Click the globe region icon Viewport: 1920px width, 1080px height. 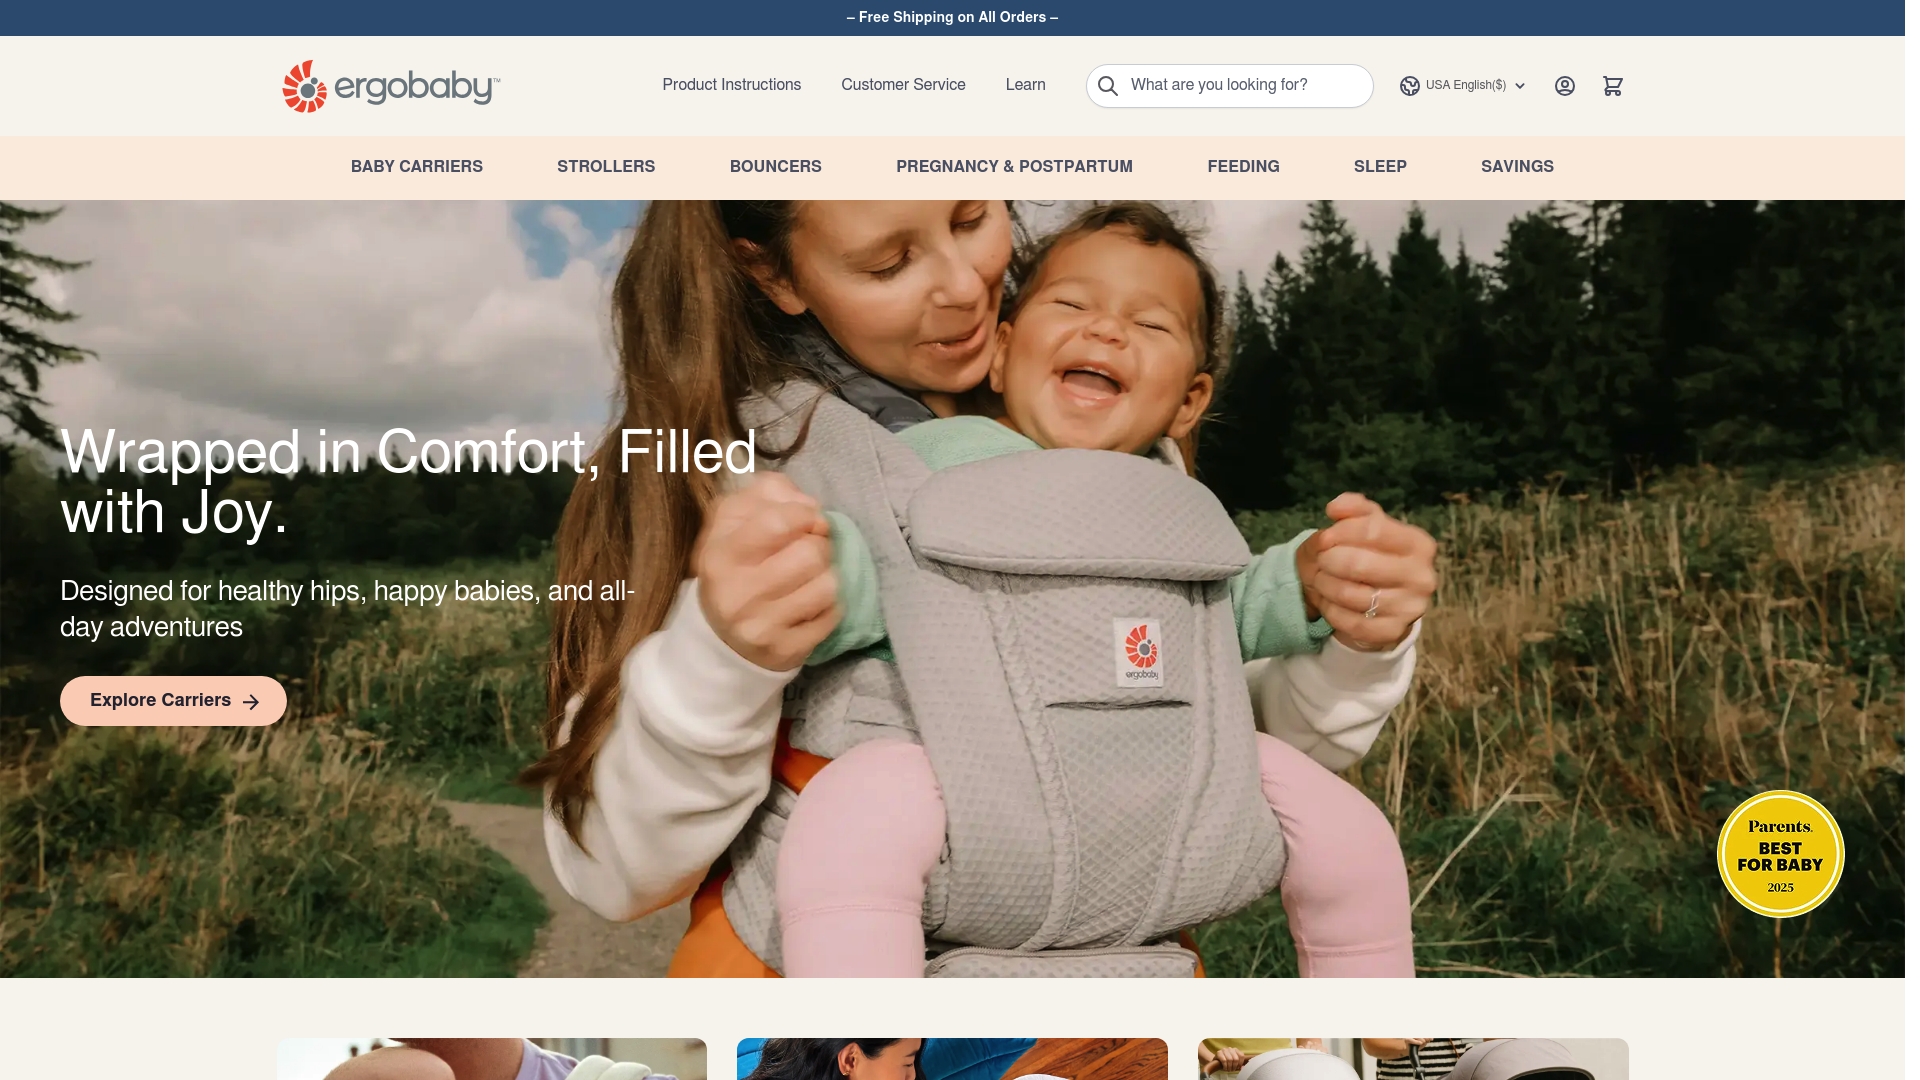click(1410, 86)
